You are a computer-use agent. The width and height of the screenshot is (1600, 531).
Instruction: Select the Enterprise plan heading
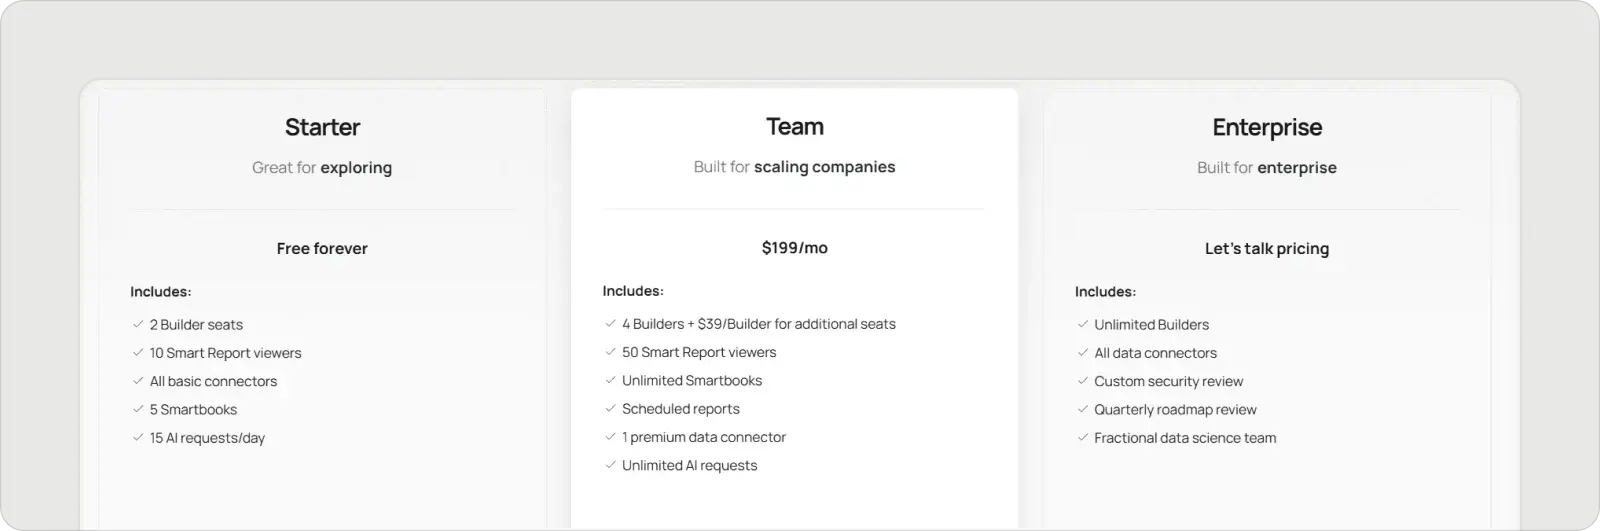(1267, 127)
